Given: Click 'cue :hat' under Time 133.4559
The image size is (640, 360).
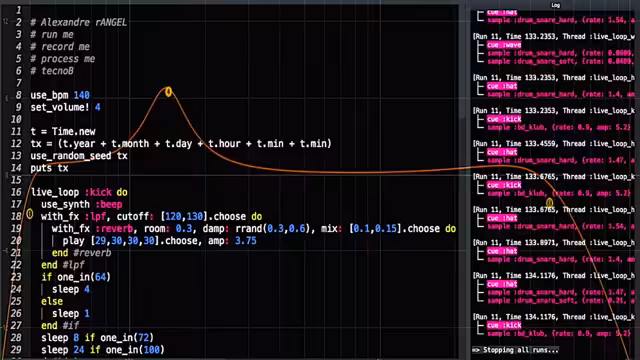Looking at the screenshot, I should click(502, 152).
